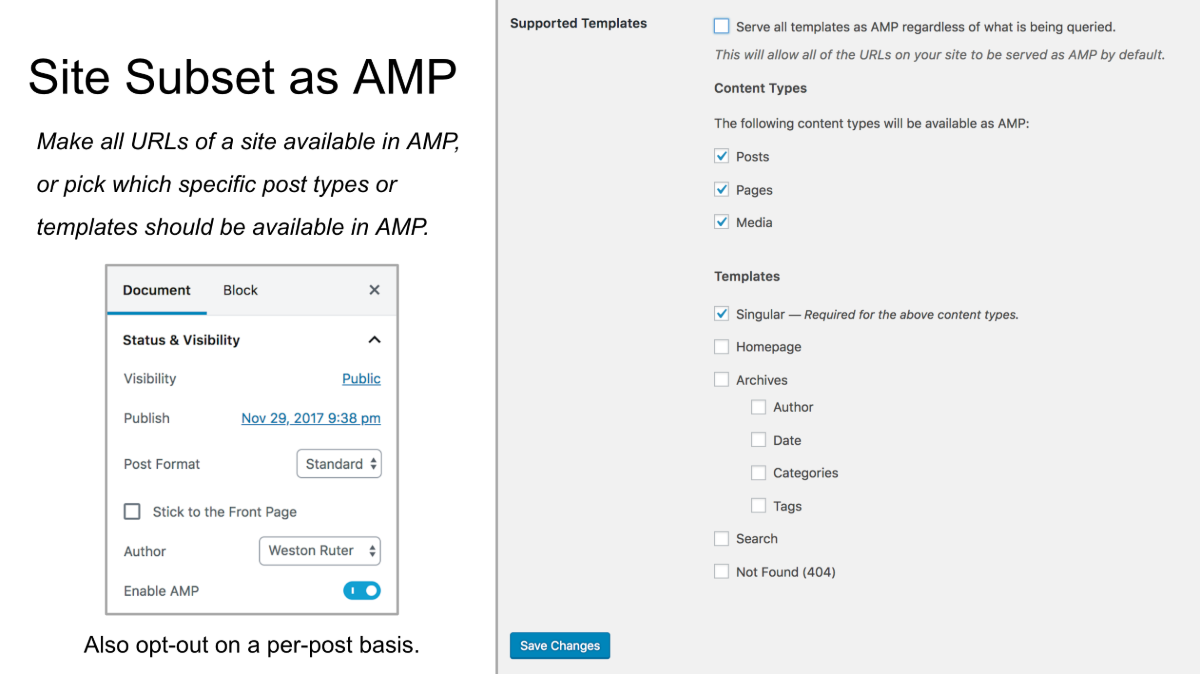Uncheck the Media content type
1200x674 pixels.
point(721,222)
